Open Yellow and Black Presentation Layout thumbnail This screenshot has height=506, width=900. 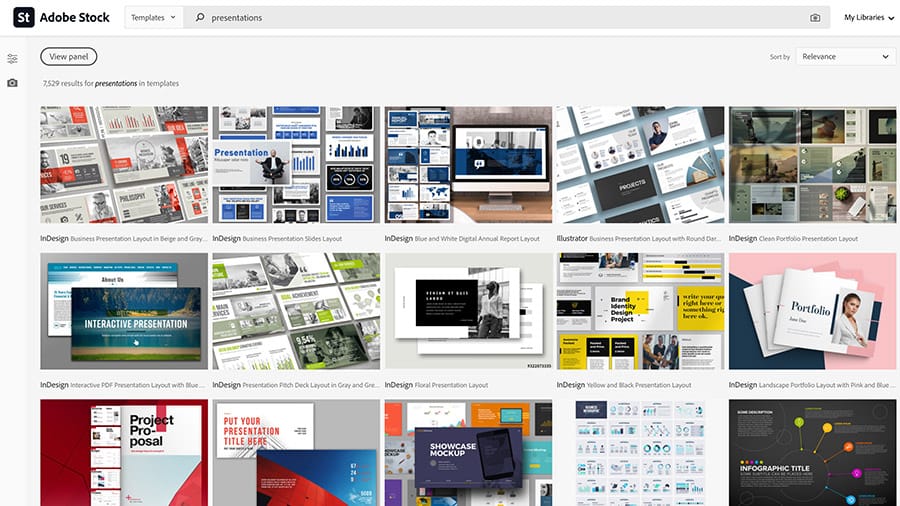641,311
